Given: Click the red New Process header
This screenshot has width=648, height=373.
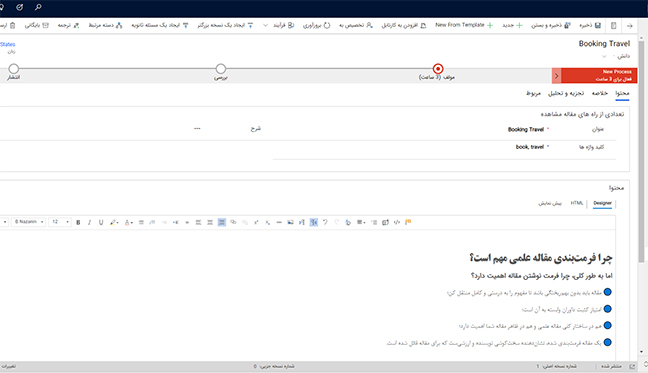Looking at the screenshot, I should [599, 76].
